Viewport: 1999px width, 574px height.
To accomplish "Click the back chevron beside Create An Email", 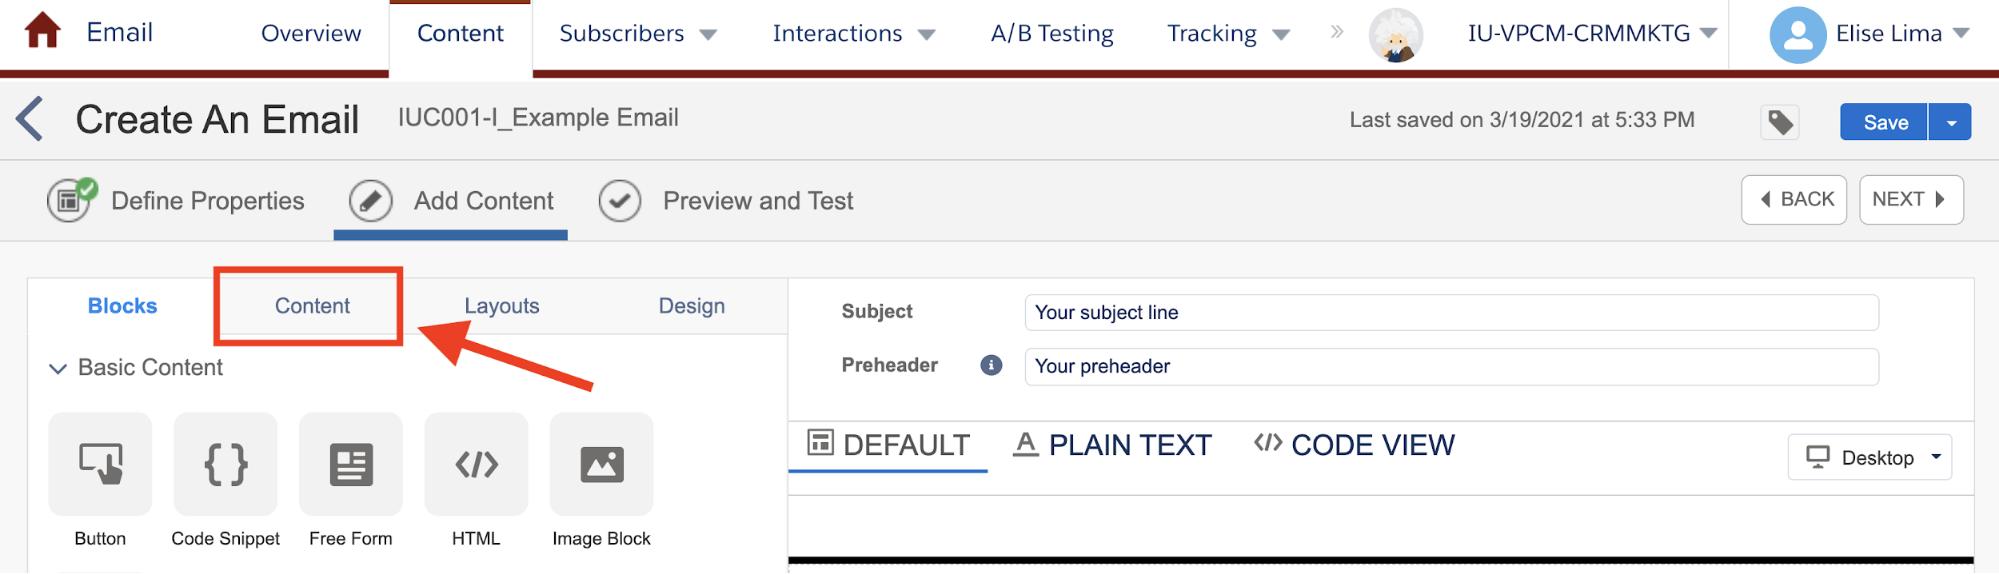I will [30, 119].
